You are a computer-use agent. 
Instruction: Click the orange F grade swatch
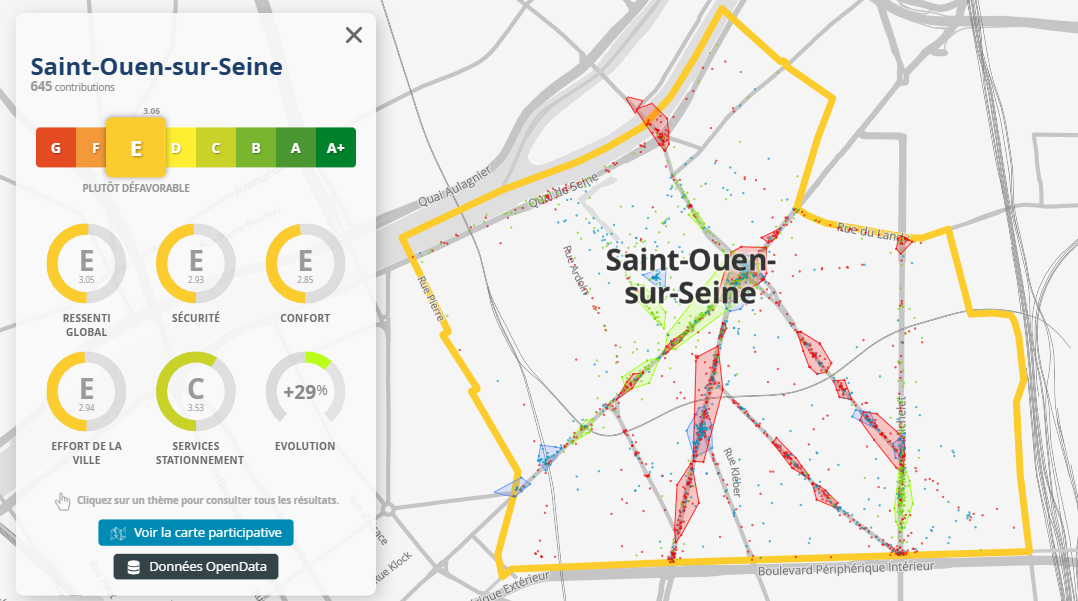(x=93, y=148)
